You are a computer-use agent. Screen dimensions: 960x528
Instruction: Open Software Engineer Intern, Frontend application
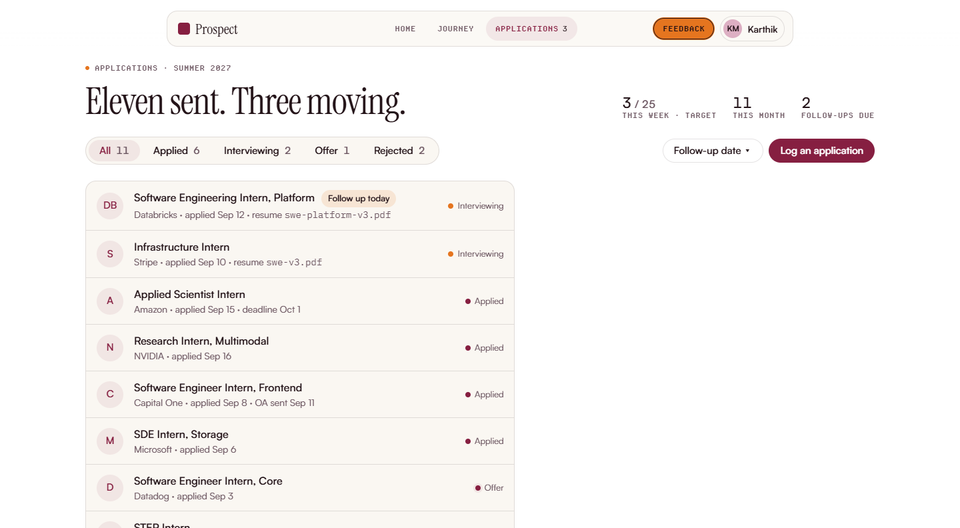(x=300, y=394)
